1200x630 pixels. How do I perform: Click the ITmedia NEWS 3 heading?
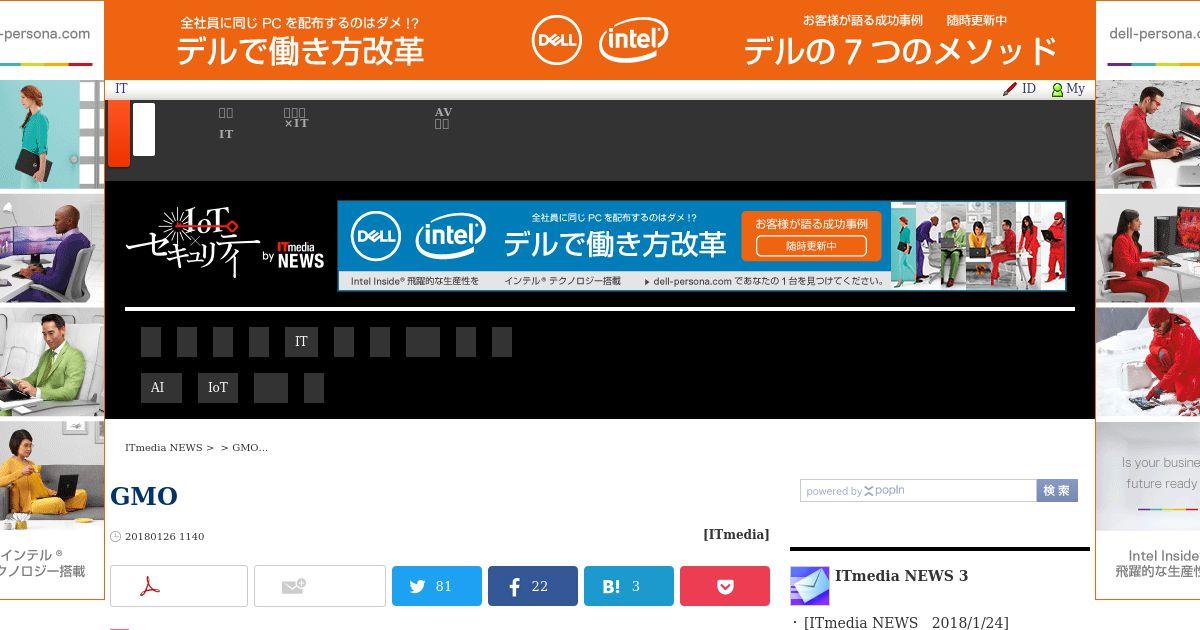tap(901, 576)
